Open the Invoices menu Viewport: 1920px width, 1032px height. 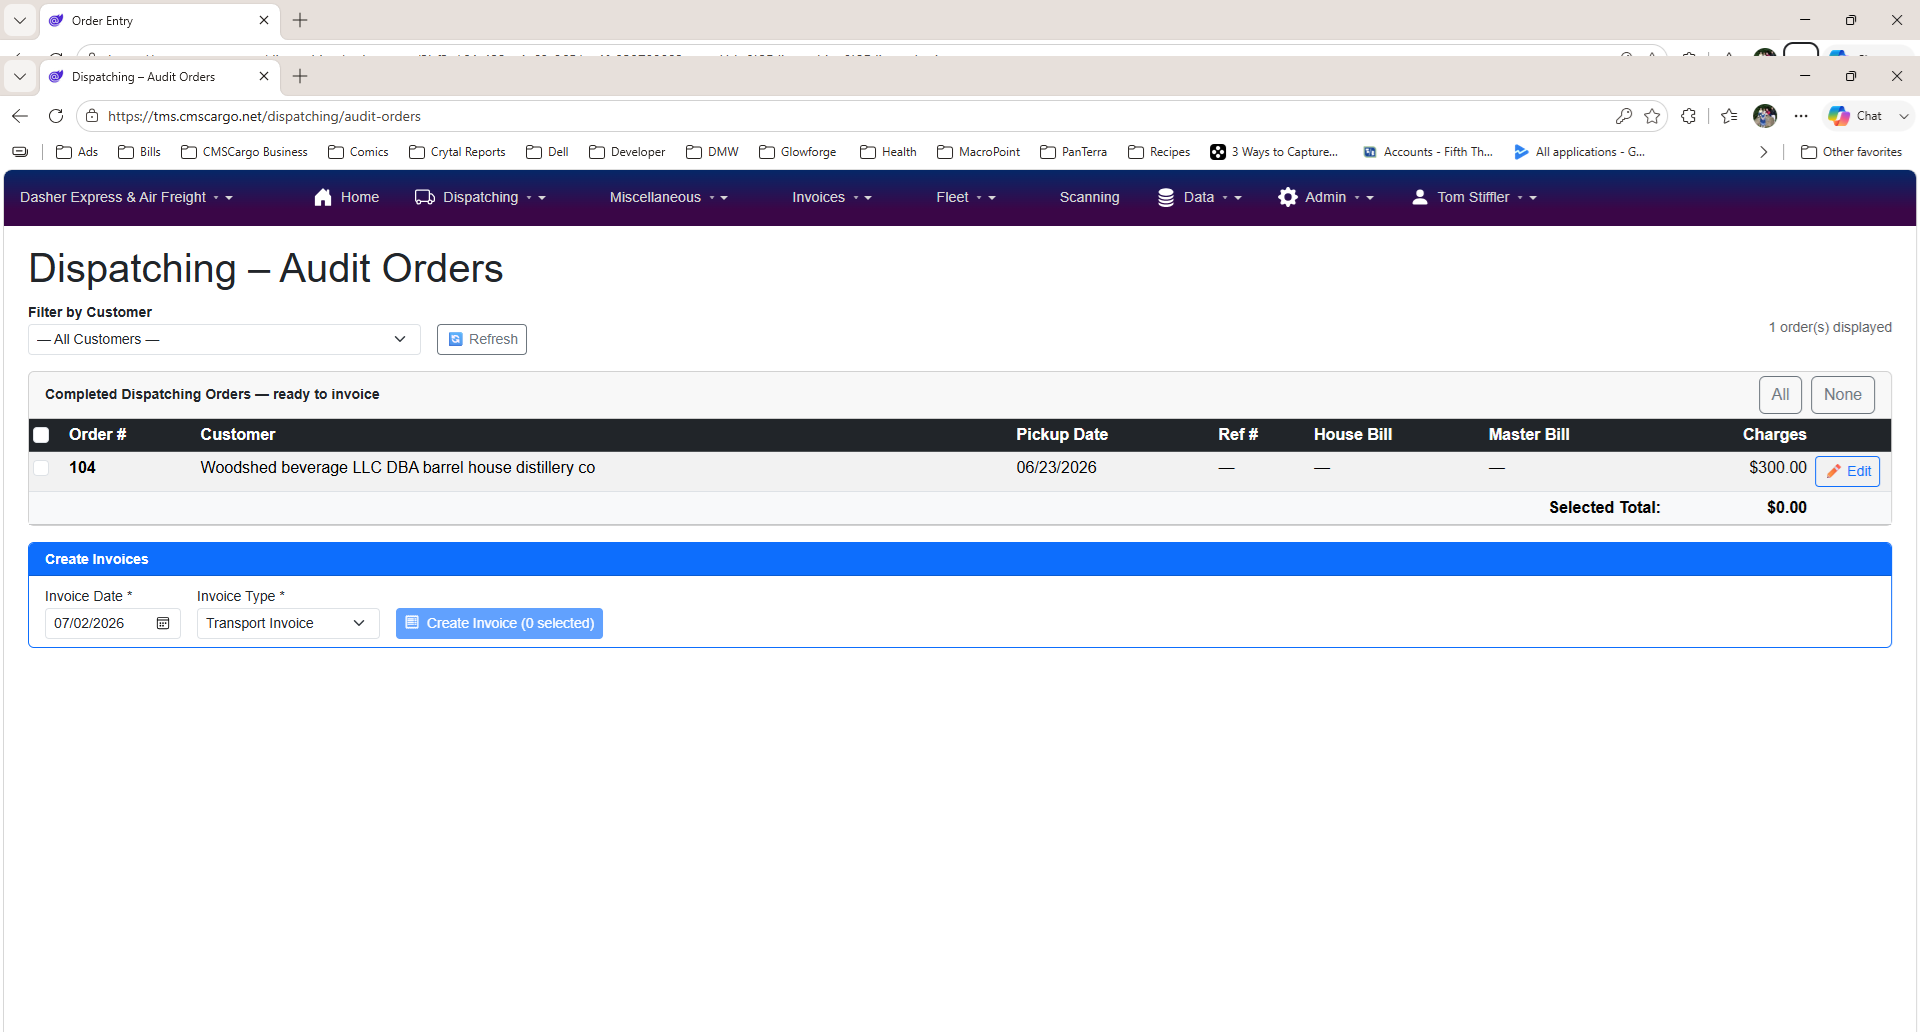(832, 197)
